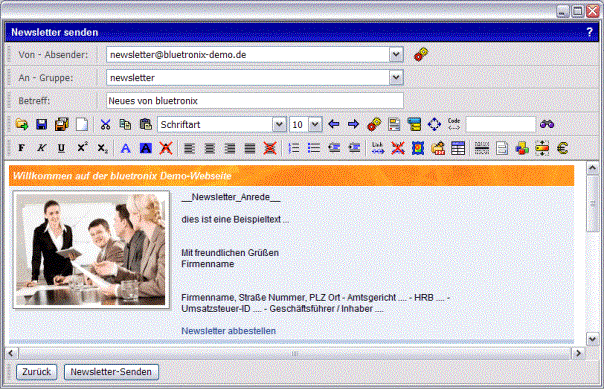This screenshot has width=604, height=390.
Task: Toggle underline formatting (U icon)
Action: click(x=61, y=148)
